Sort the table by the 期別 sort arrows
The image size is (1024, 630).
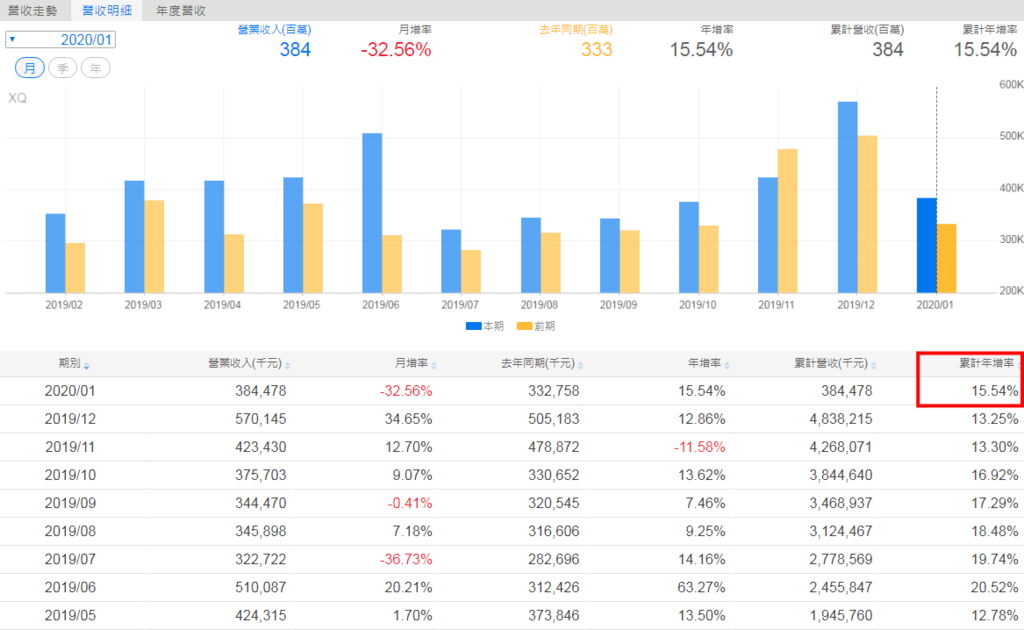click(87, 366)
